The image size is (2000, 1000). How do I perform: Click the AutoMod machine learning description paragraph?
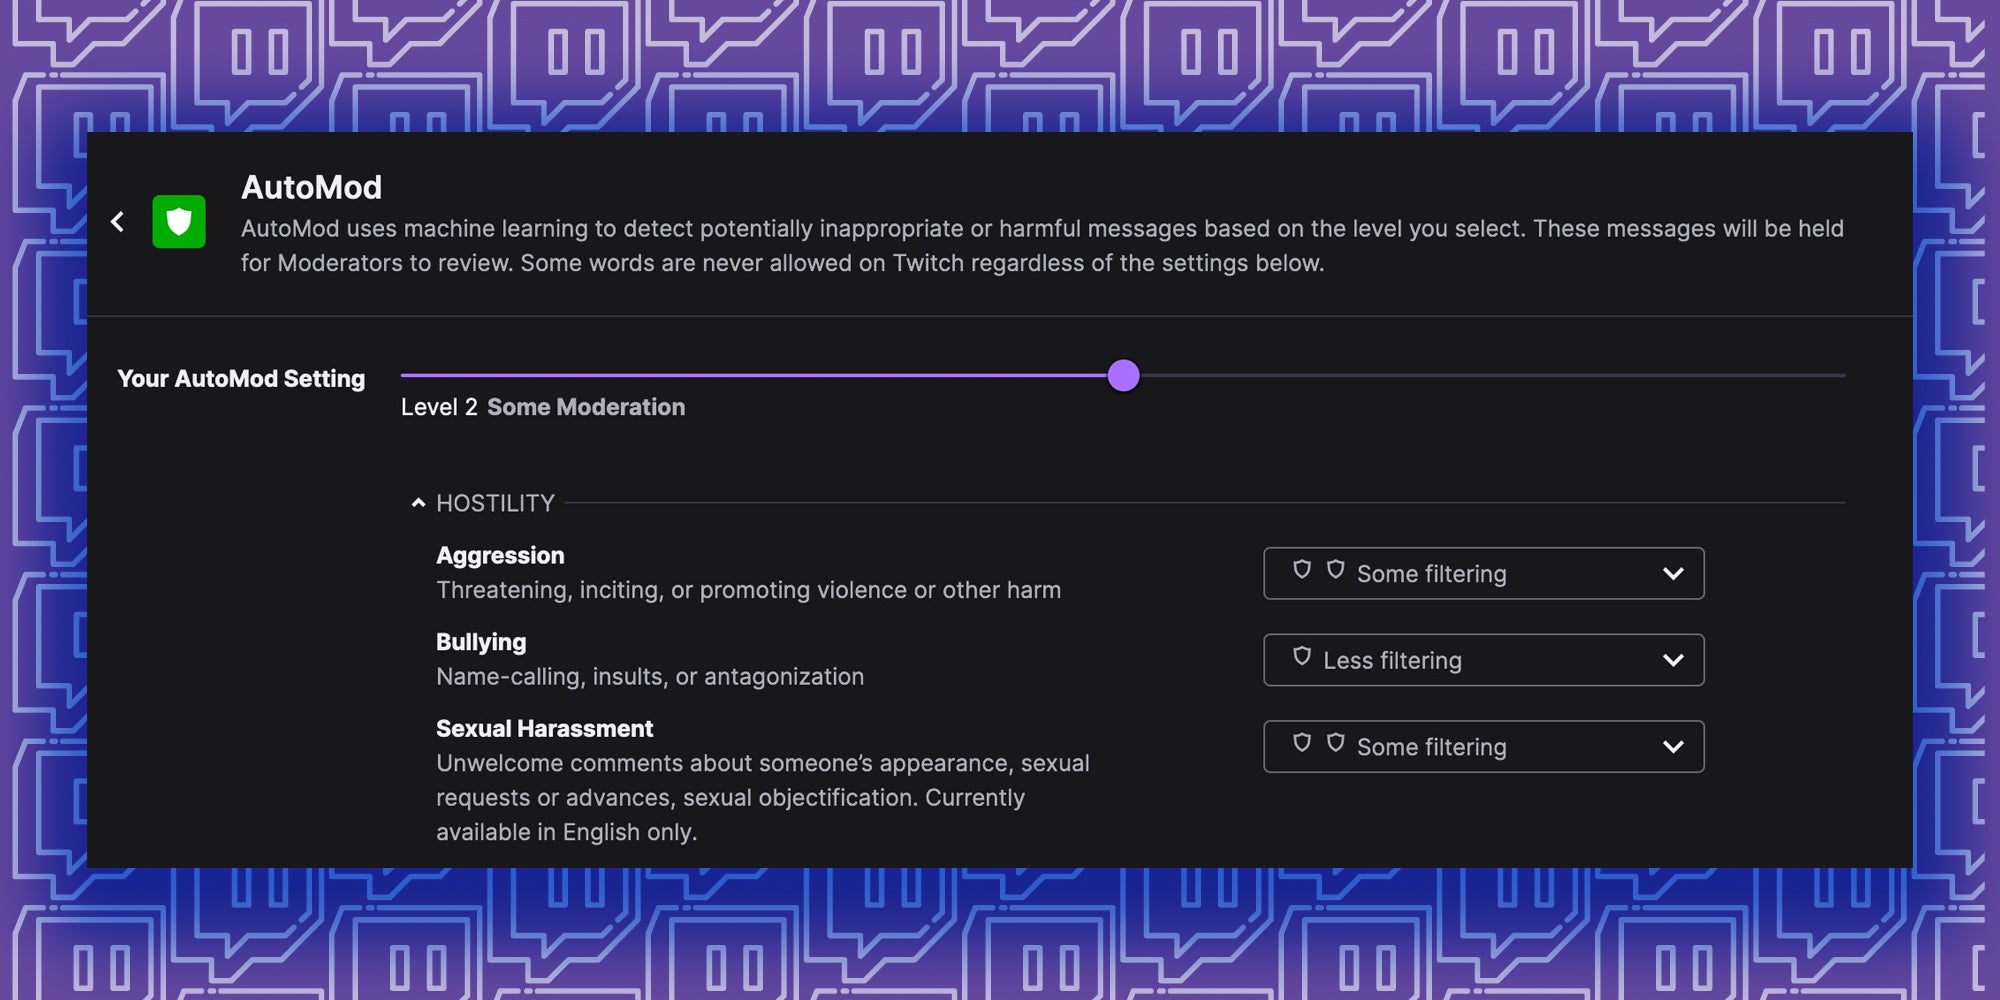coord(1042,246)
